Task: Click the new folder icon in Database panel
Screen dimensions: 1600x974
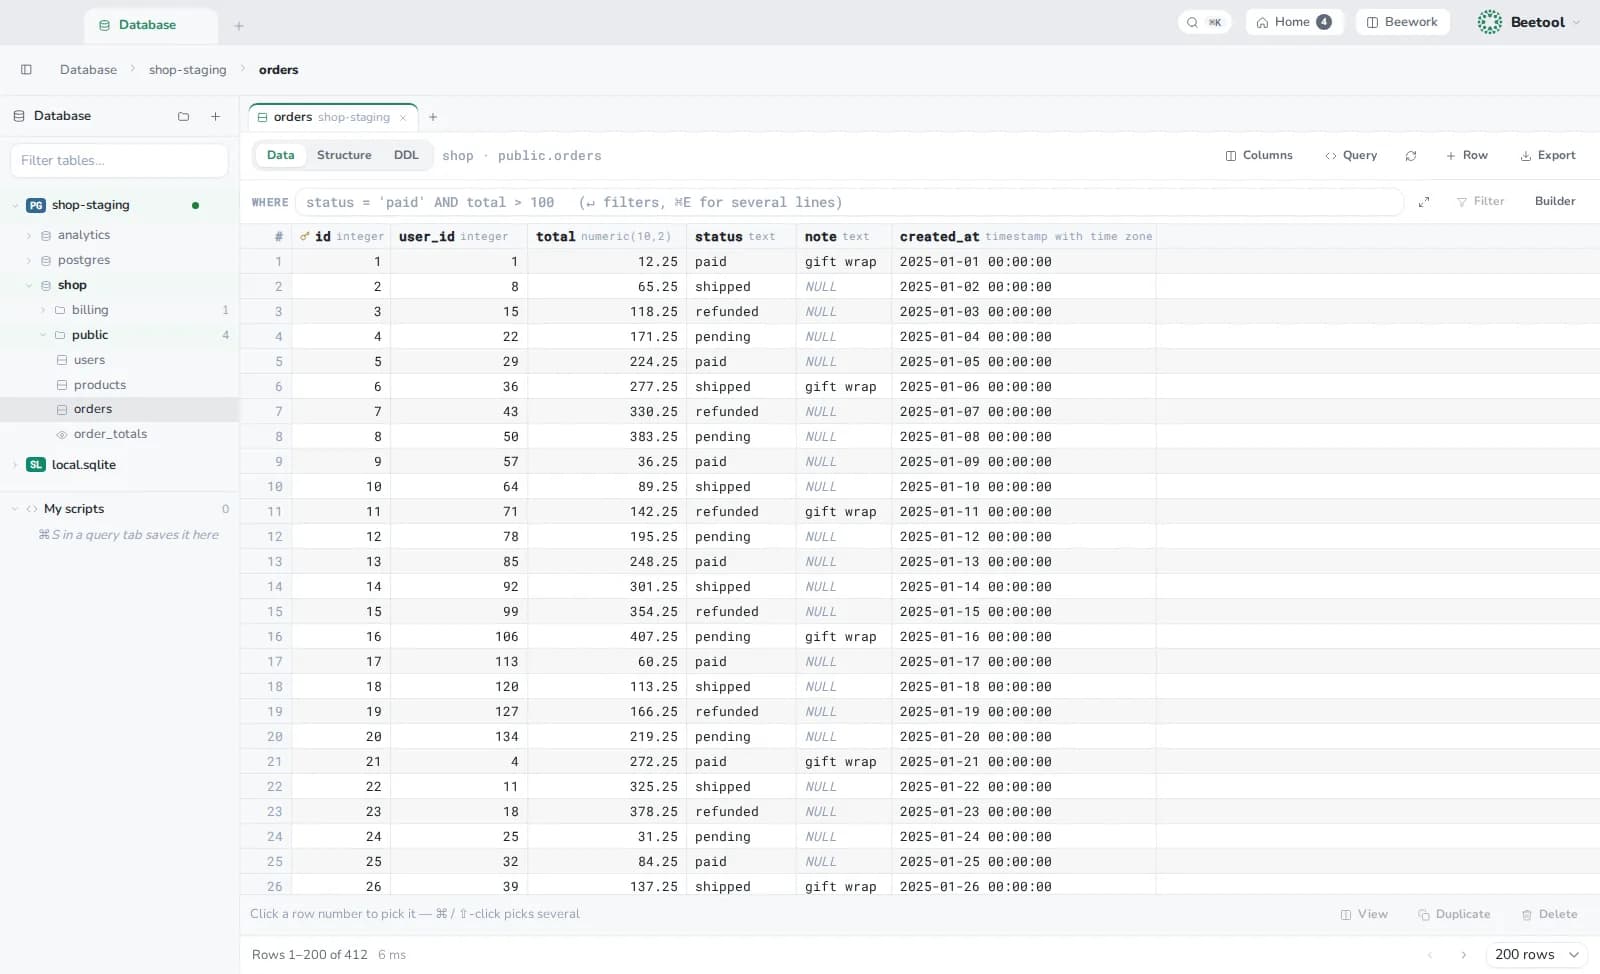Action: coord(183,116)
